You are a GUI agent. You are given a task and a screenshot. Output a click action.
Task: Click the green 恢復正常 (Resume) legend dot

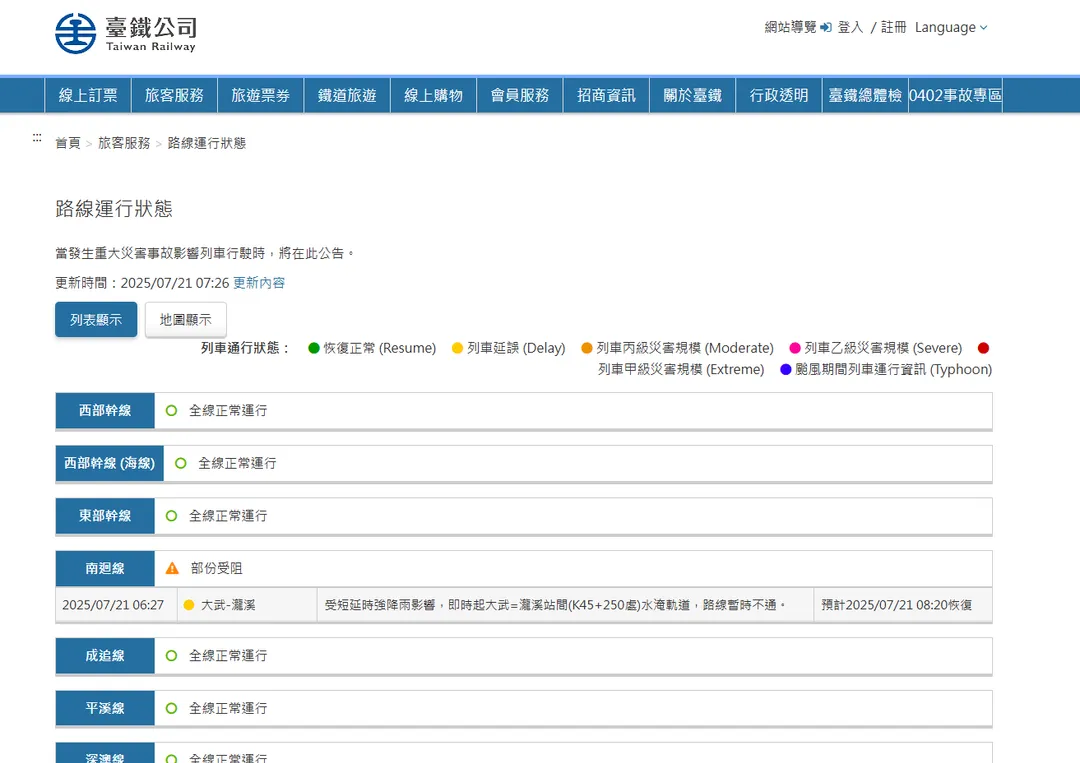(x=314, y=348)
